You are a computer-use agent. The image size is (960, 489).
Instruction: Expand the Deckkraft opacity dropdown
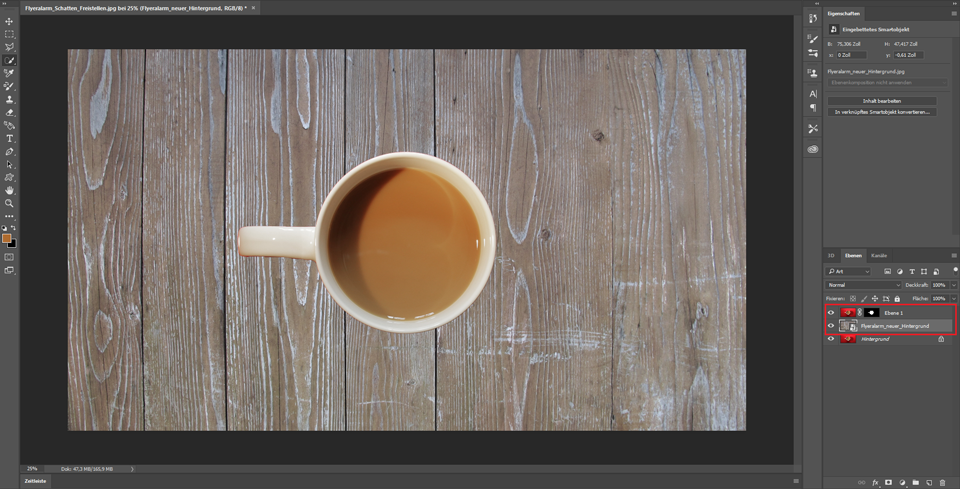tap(953, 285)
